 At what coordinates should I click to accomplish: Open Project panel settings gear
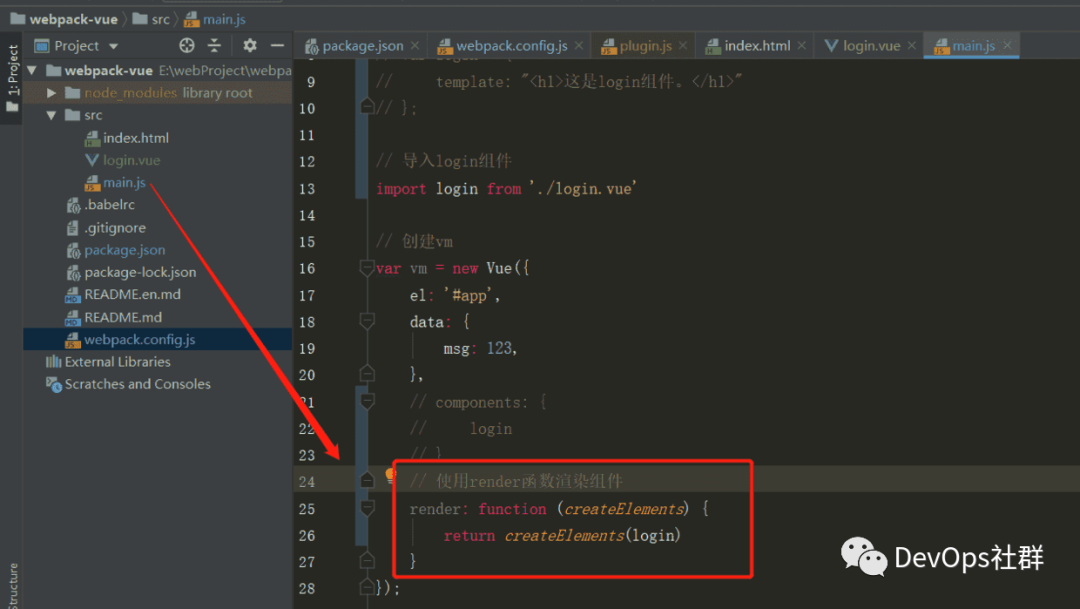pos(249,45)
